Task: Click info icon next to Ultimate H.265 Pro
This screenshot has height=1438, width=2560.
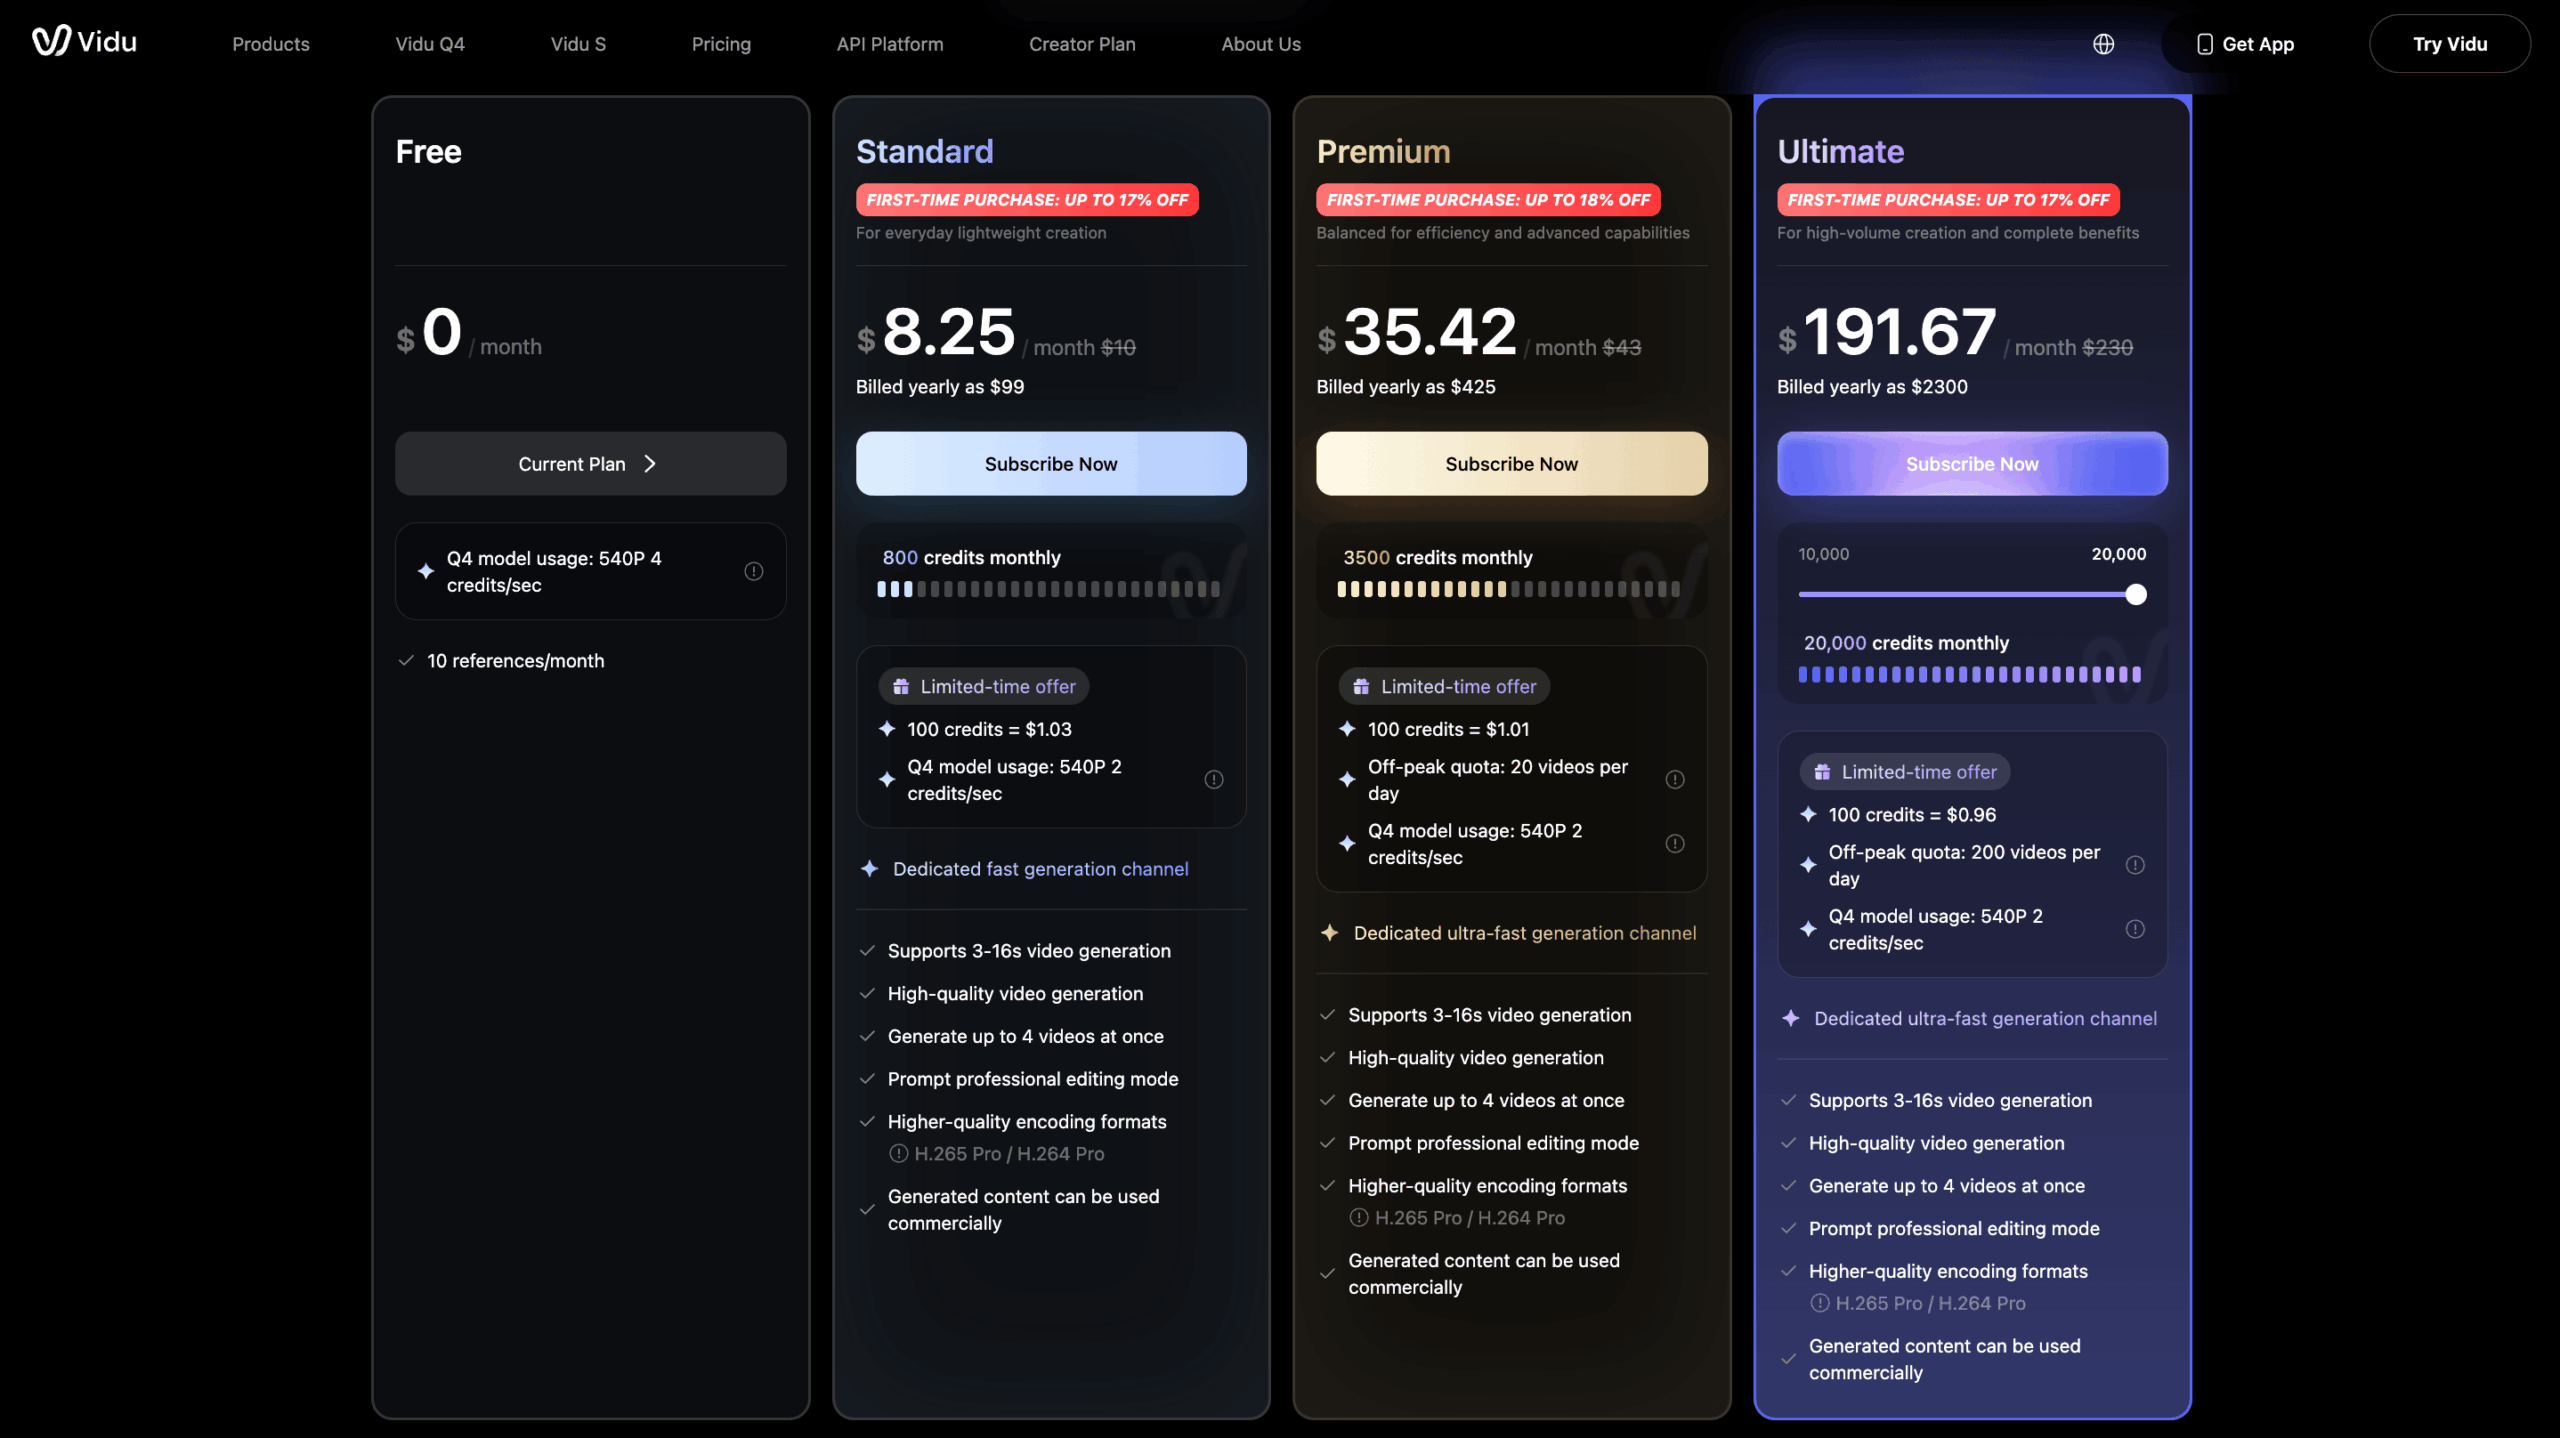Action: pos(1819,1303)
